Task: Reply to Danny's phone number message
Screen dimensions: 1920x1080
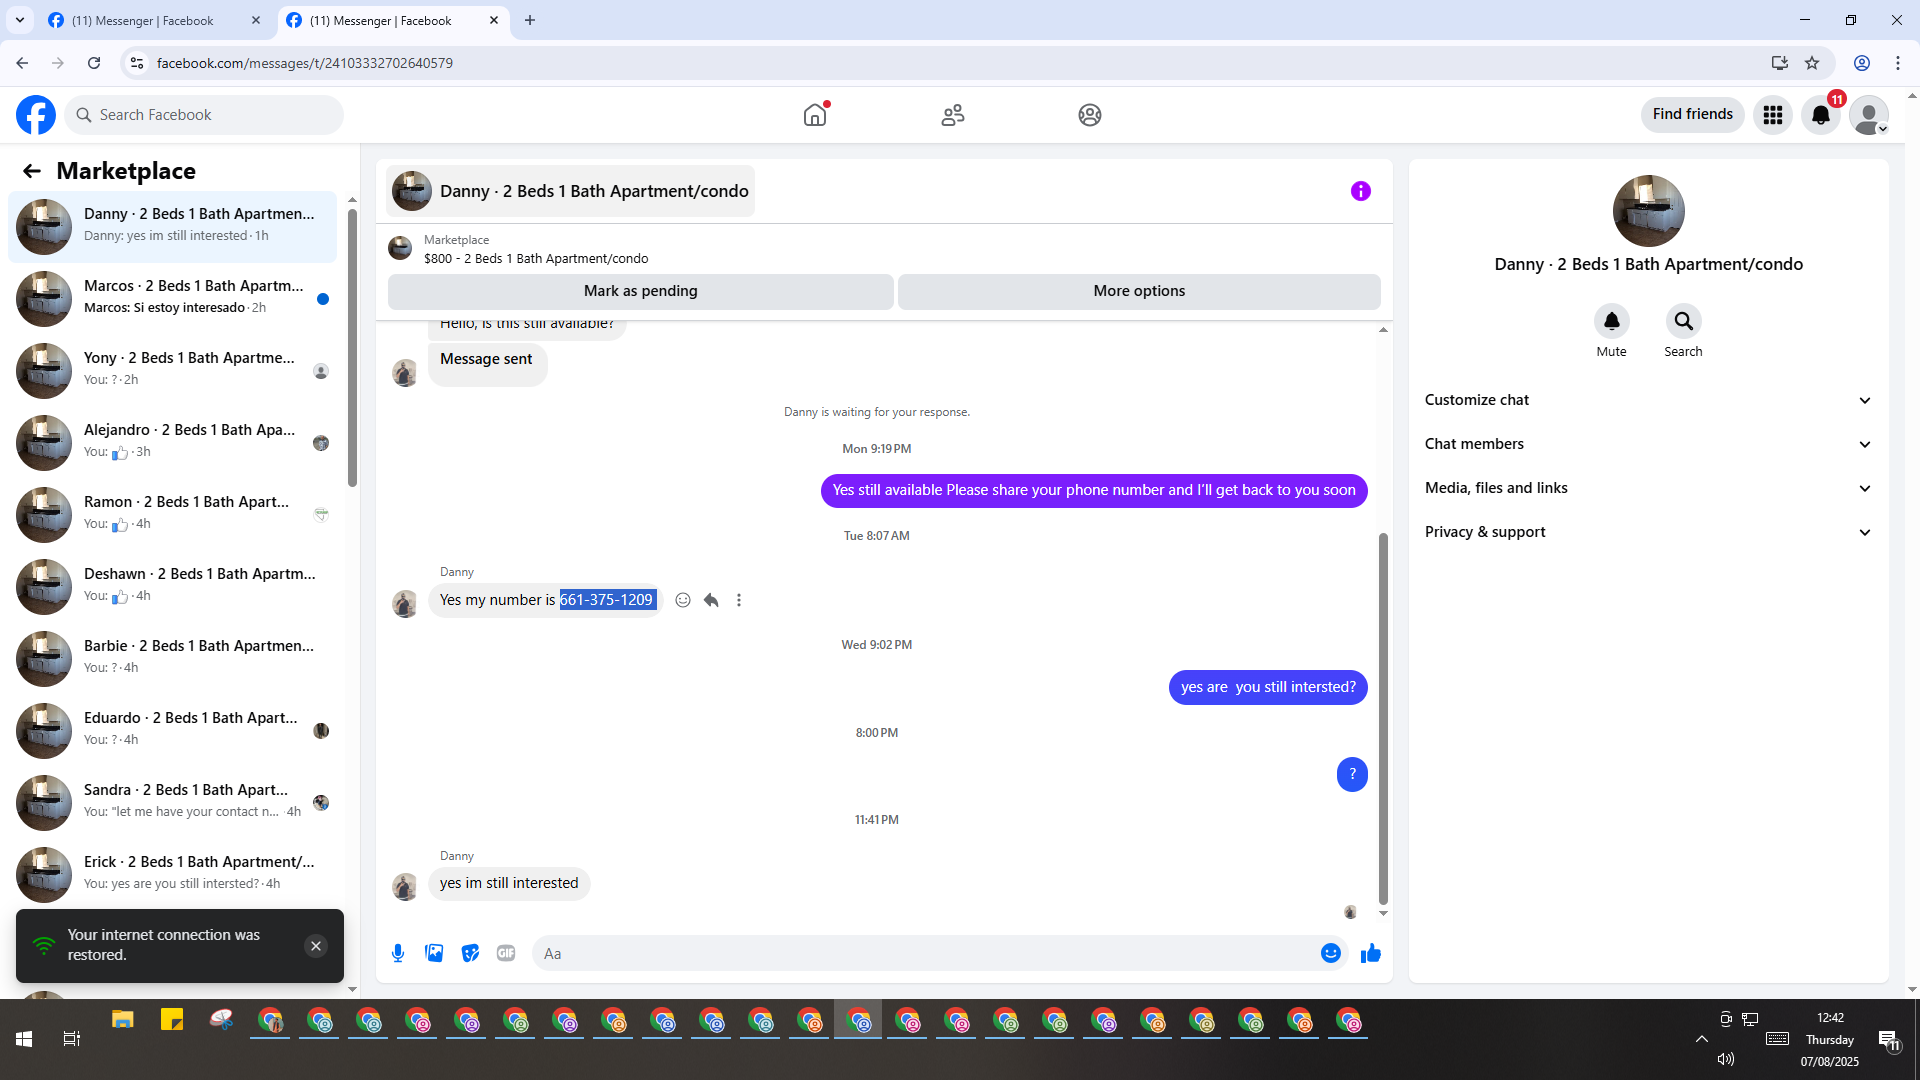Action: pos(711,600)
